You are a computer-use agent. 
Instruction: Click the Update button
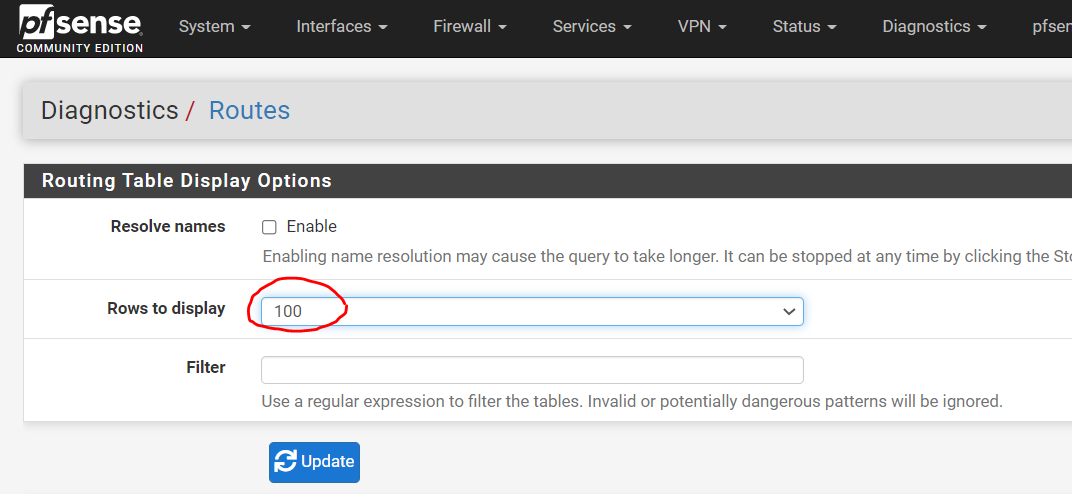(314, 463)
